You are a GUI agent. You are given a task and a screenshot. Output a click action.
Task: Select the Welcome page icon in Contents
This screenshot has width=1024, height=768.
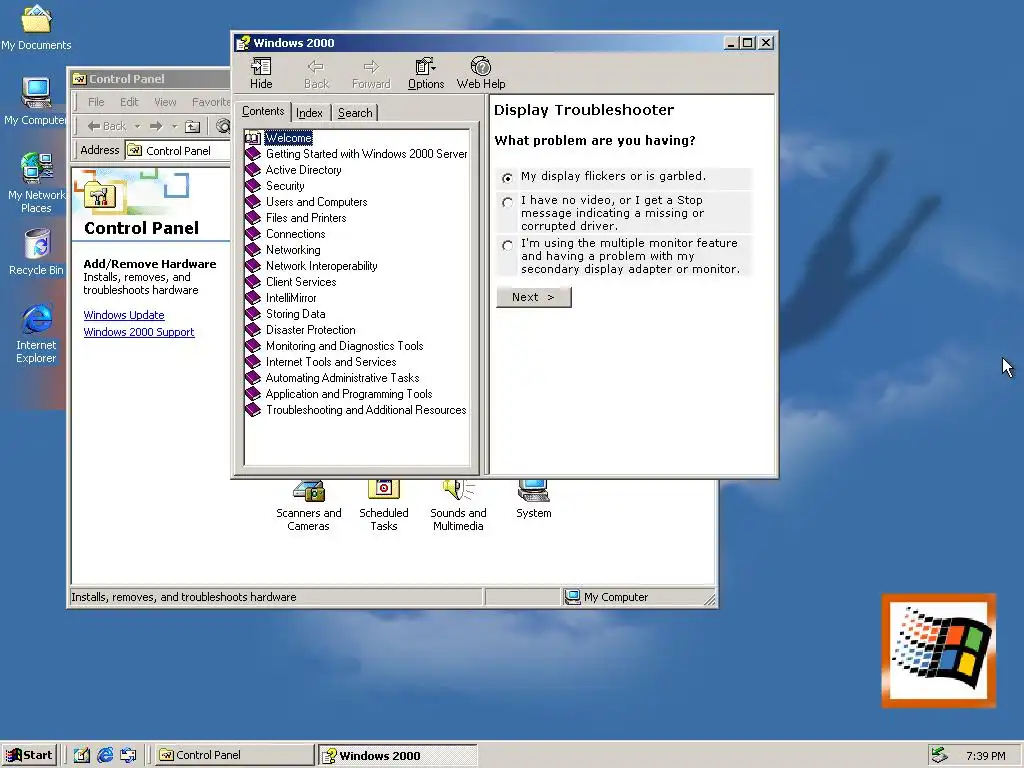[253, 138]
